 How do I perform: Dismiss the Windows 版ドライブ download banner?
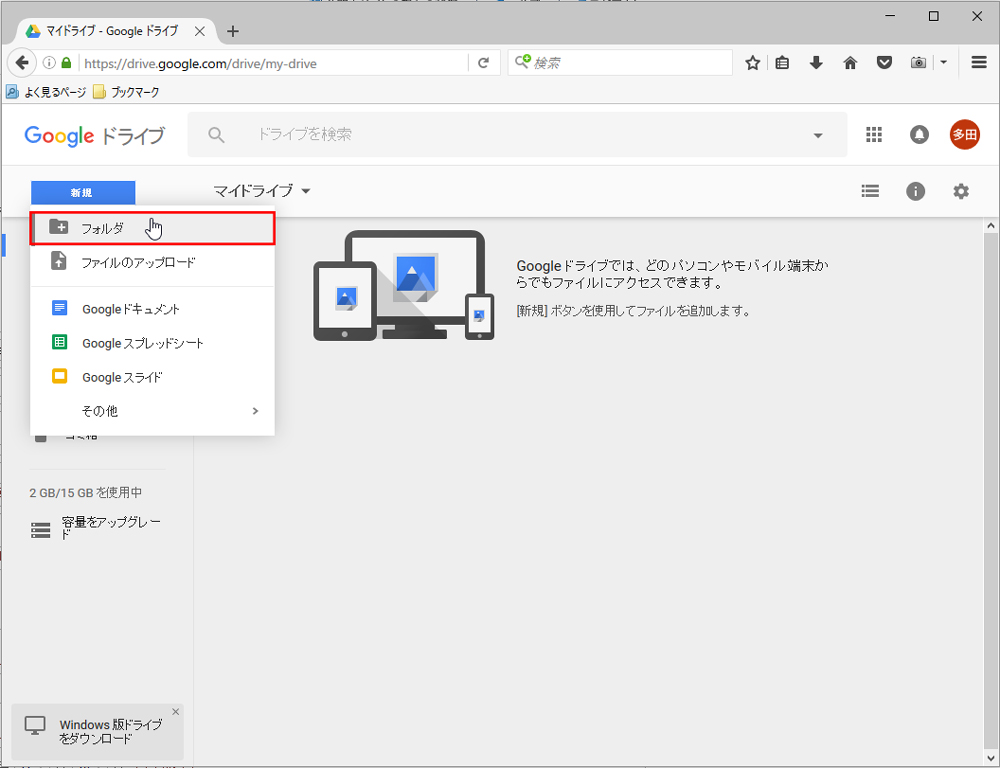click(x=176, y=711)
